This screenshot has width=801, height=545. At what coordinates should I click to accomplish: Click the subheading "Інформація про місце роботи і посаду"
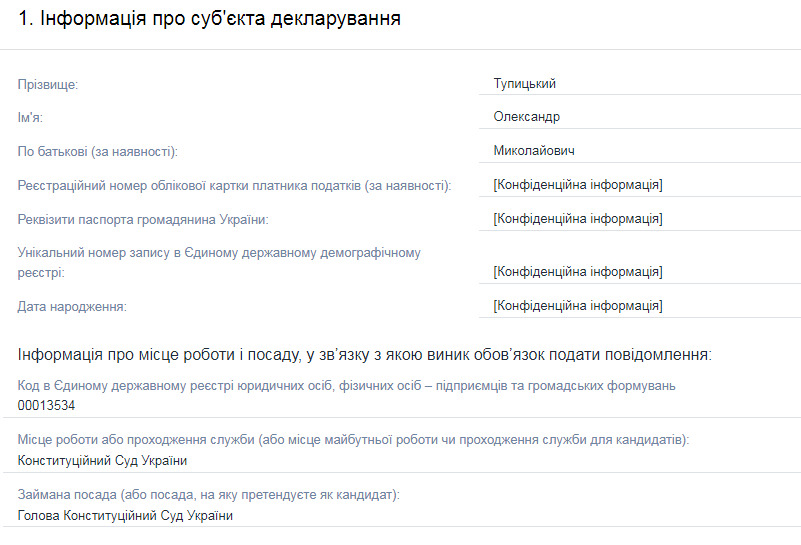click(364, 355)
